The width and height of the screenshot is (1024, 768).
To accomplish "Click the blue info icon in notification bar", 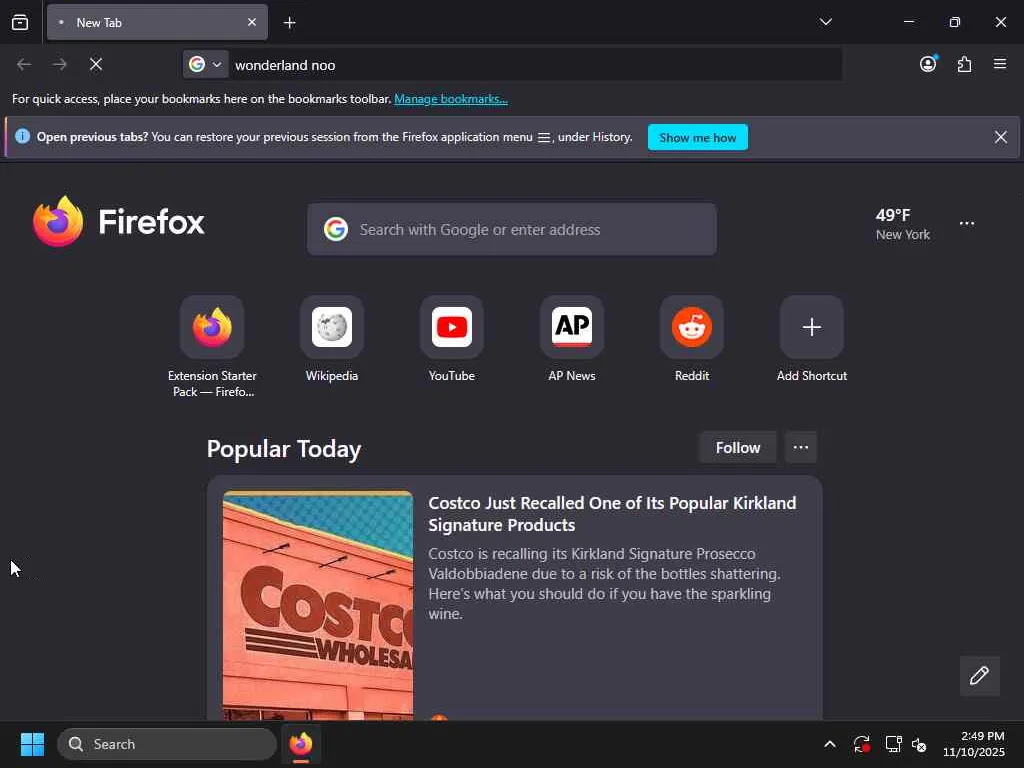I will click(x=22, y=136).
